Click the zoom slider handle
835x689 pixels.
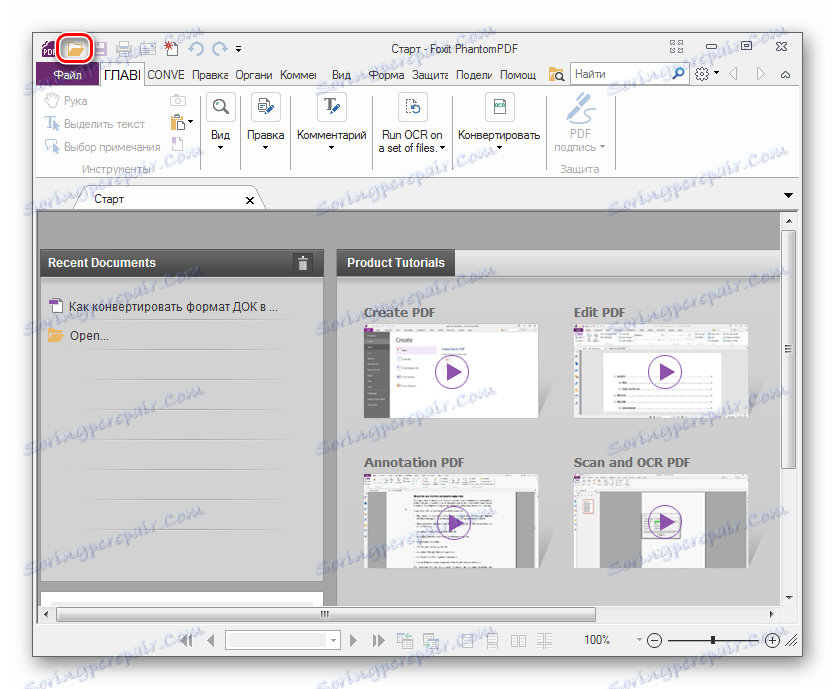click(713, 641)
